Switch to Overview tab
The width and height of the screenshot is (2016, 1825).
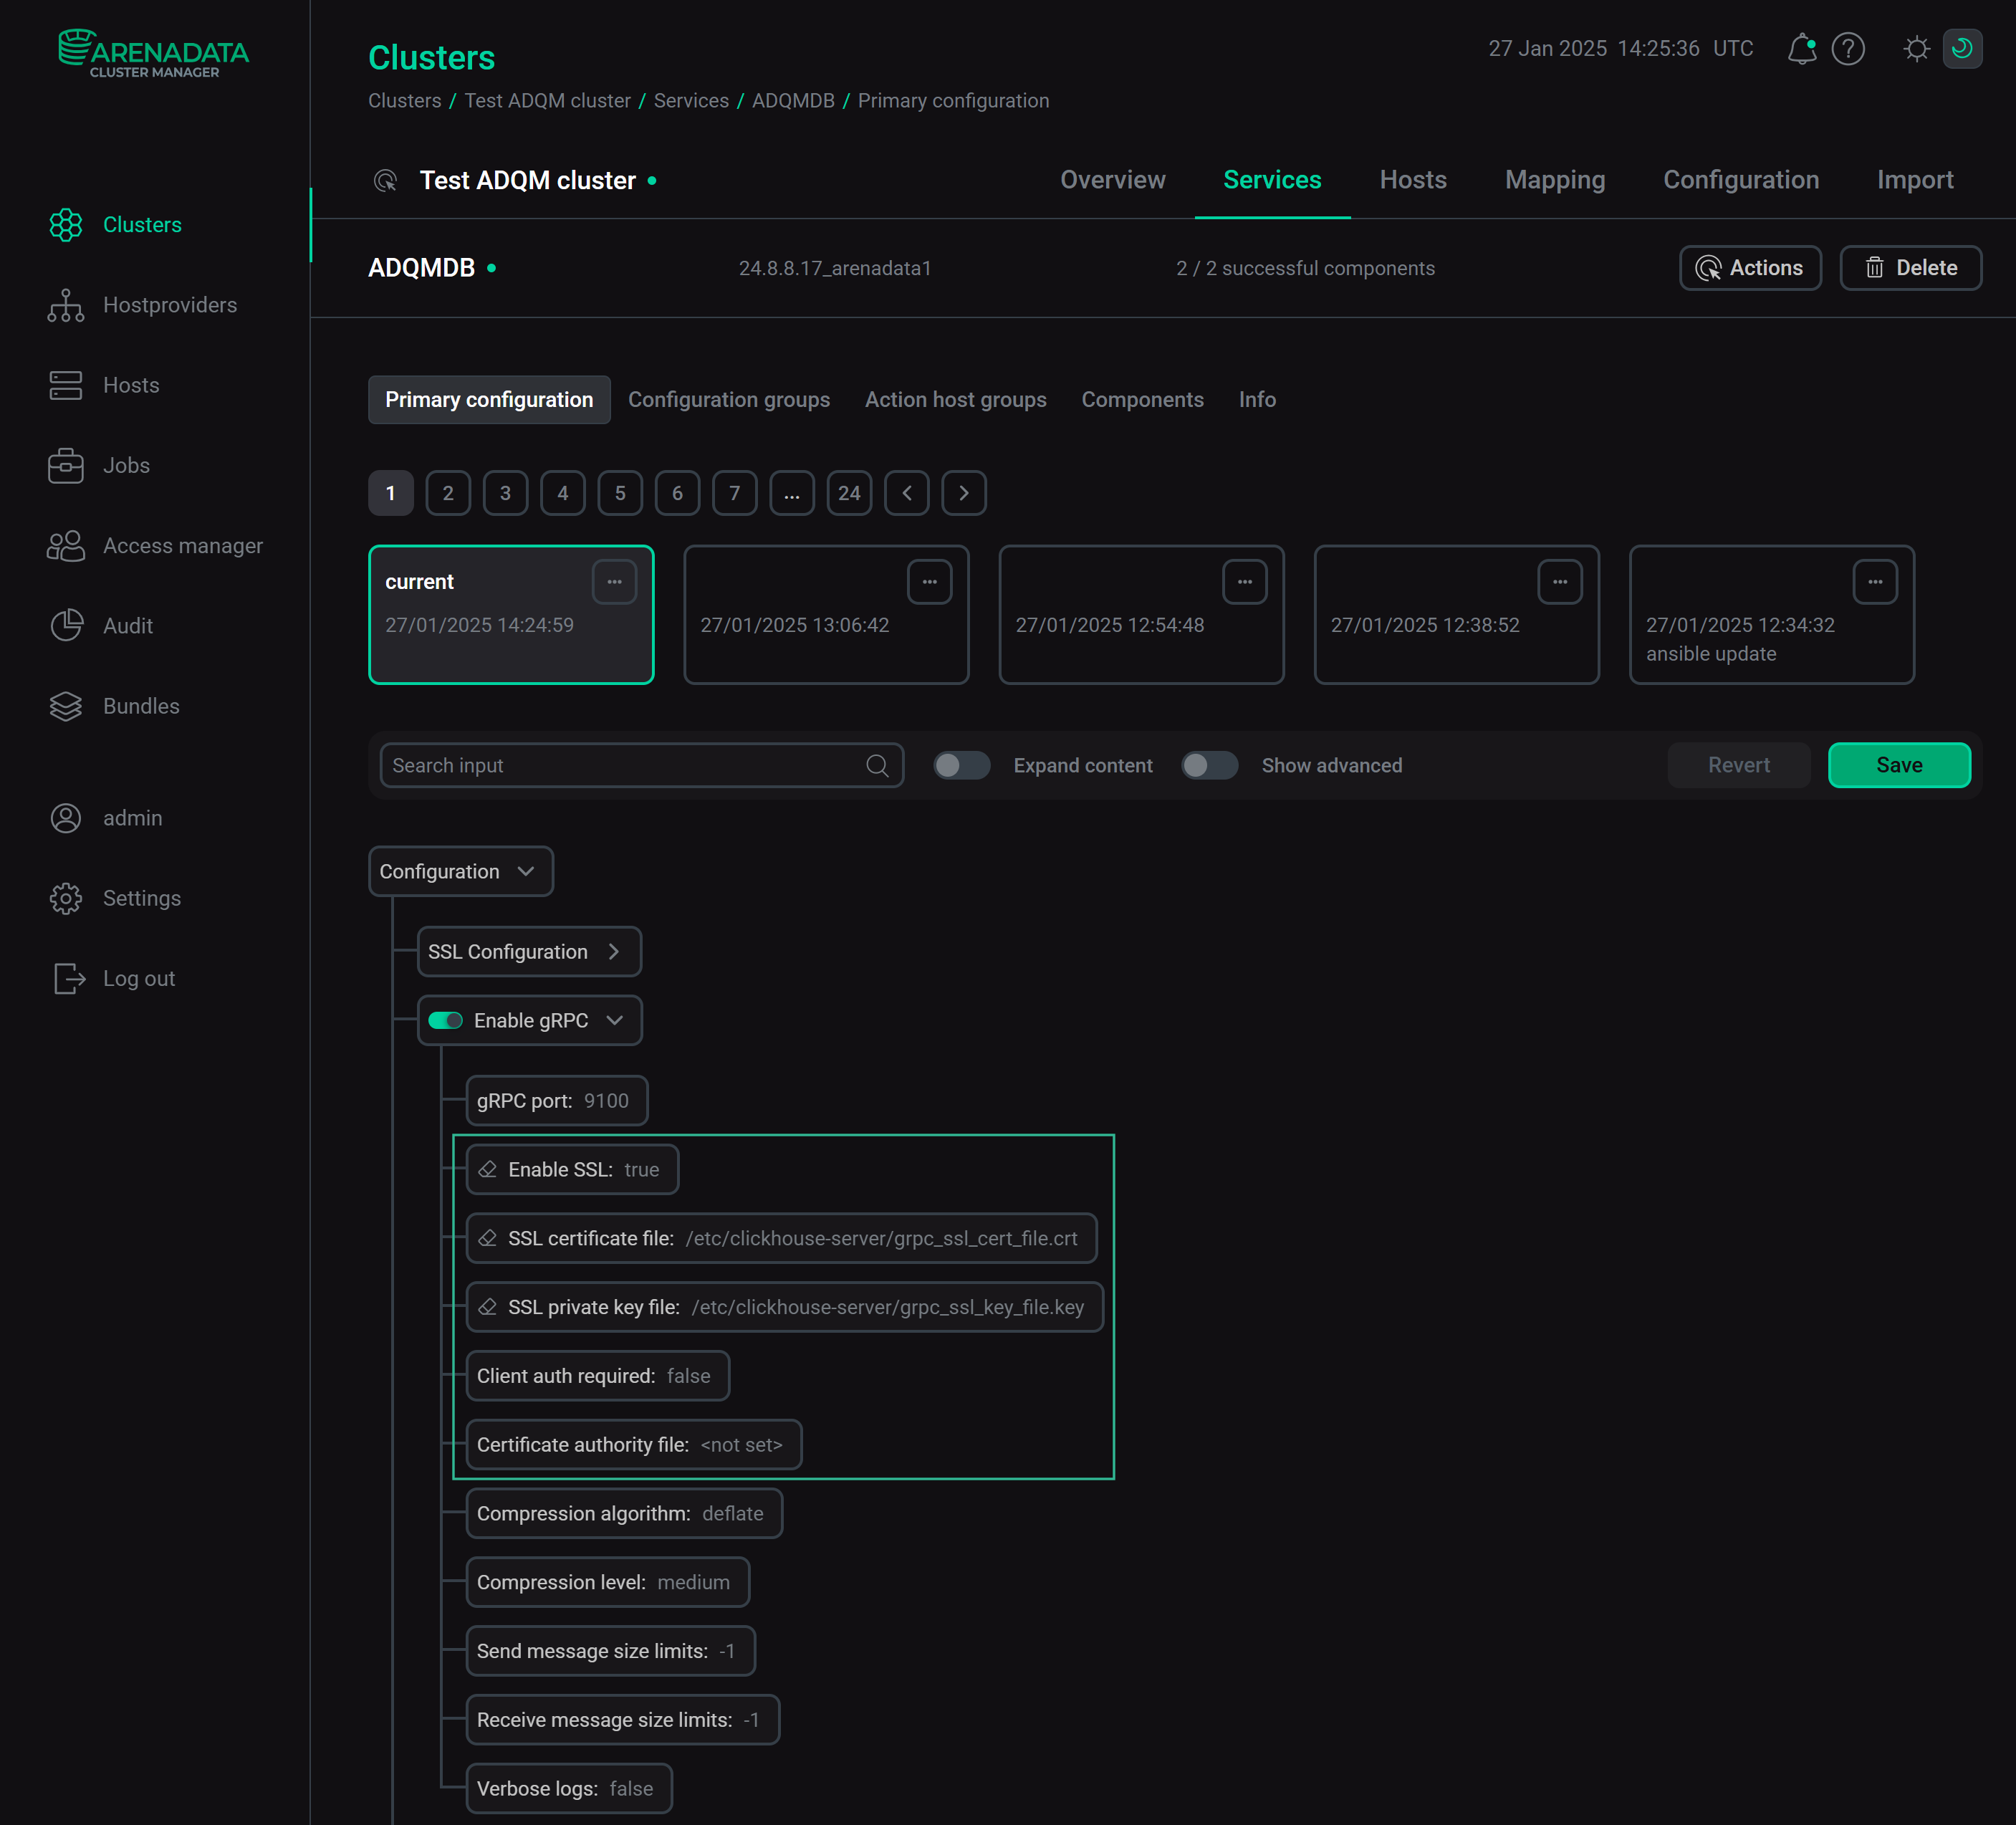point(1113,180)
